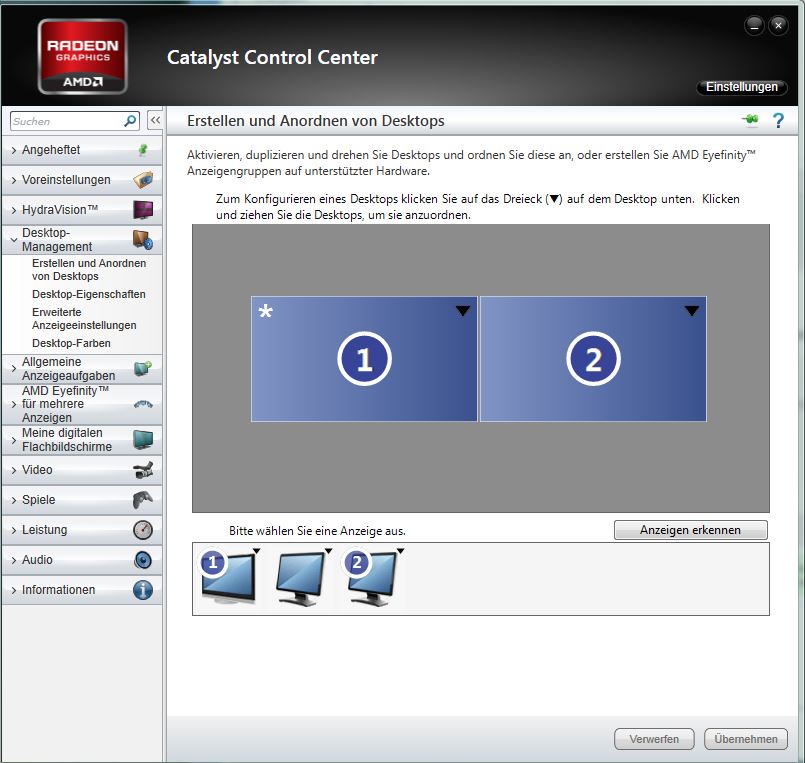Click the Leistung gauge icon
This screenshot has height=763, width=805.
pyautogui.click(x=143, y=530)
